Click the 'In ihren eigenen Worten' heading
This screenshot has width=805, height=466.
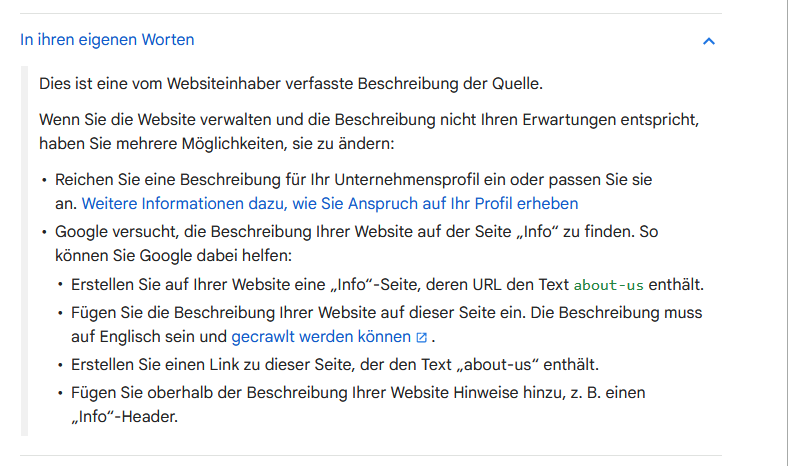107,40
